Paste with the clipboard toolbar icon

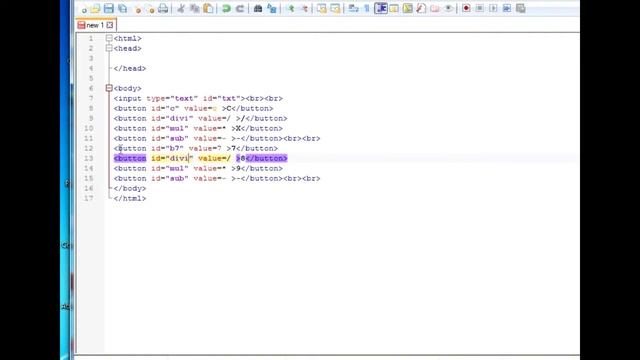(x=208, y=8)
